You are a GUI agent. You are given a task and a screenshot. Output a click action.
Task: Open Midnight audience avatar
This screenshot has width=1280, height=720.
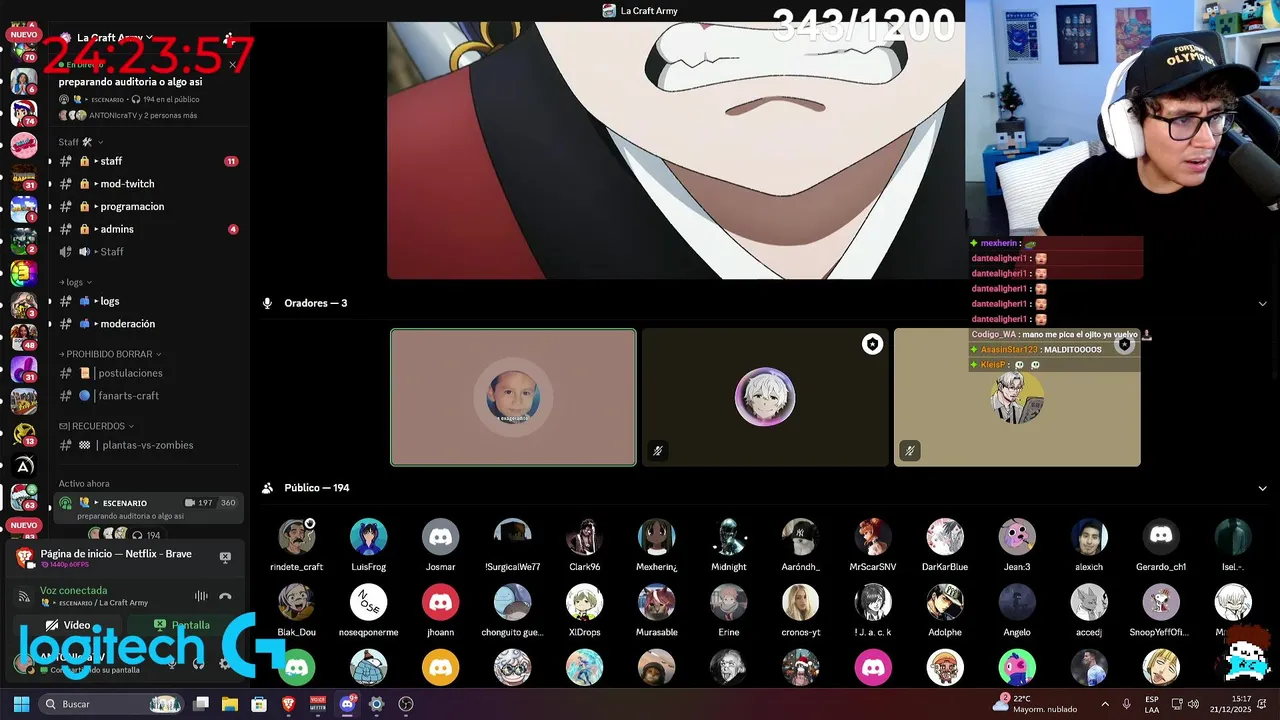coord(729,537)
